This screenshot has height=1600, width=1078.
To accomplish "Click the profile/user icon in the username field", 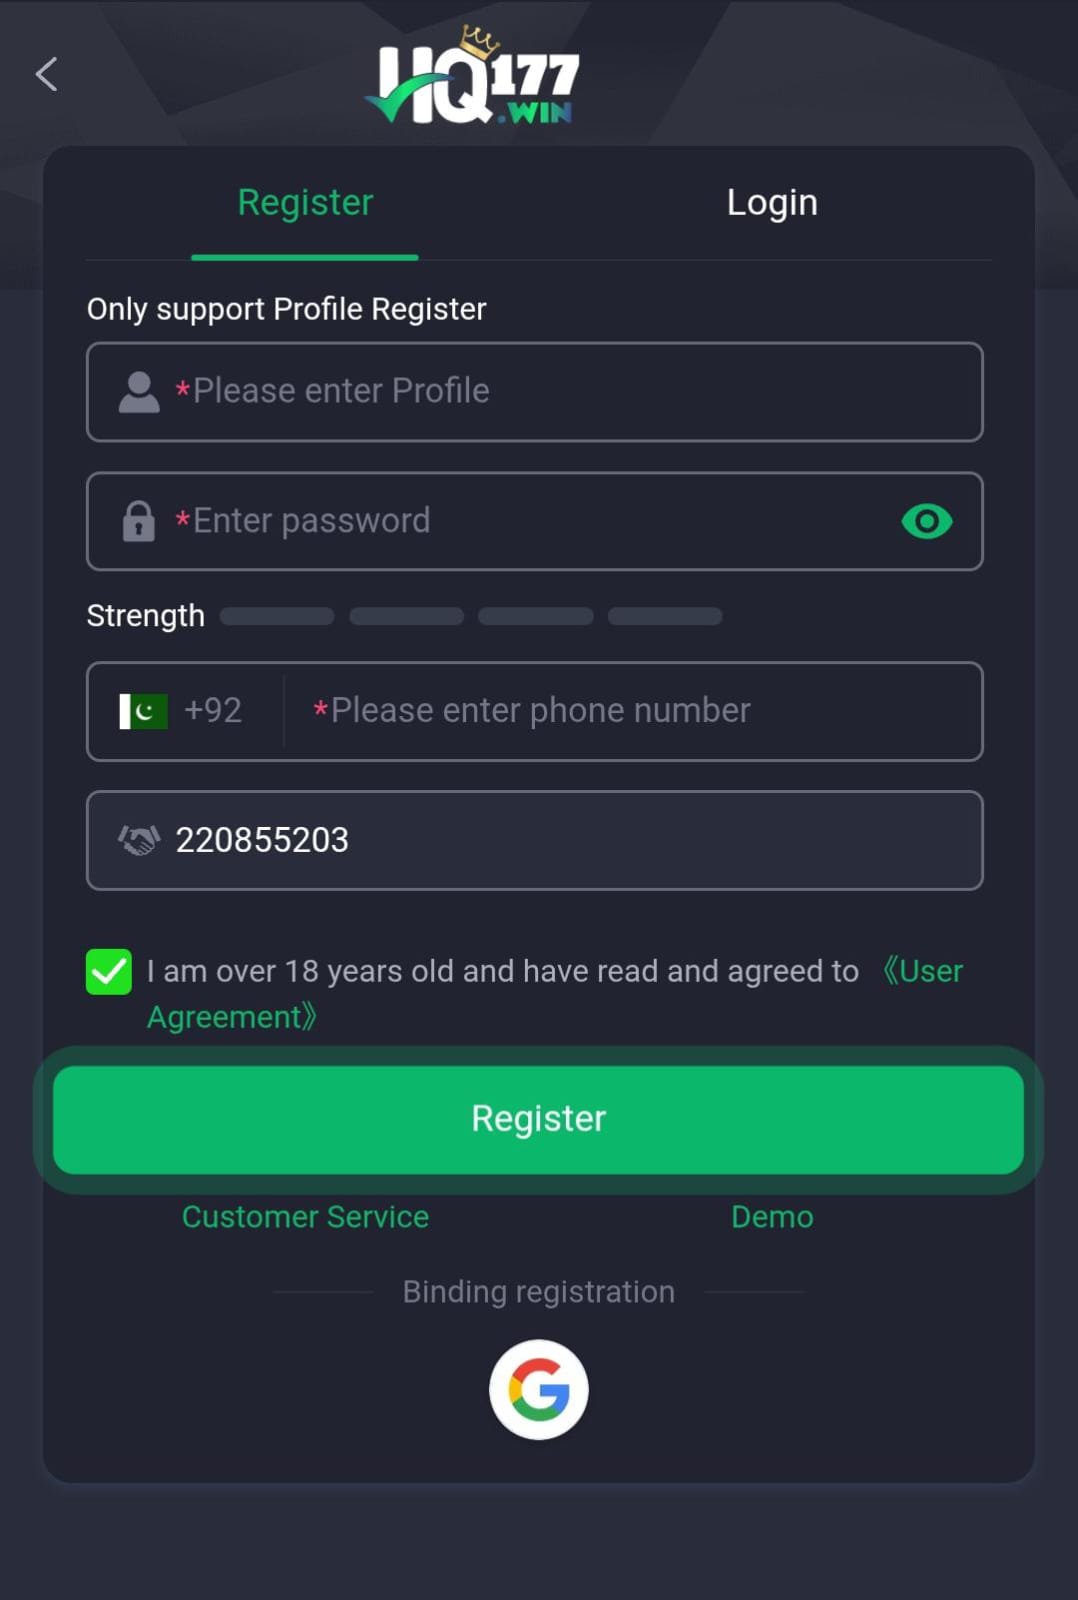I will [139, 391].
